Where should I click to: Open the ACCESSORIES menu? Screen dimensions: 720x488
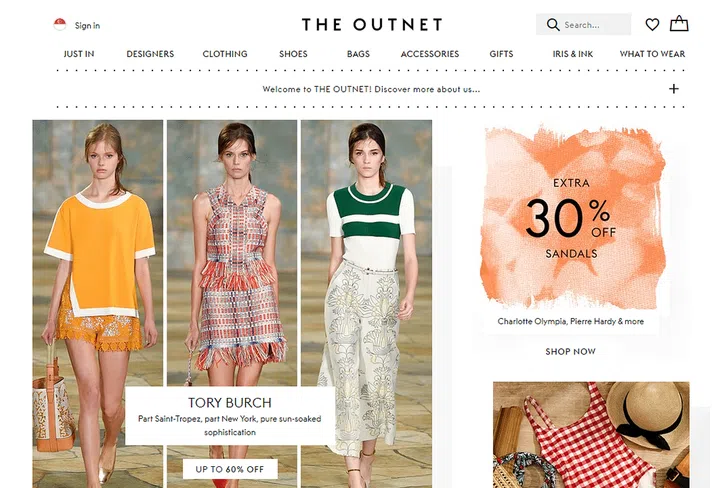click(430, 54)
